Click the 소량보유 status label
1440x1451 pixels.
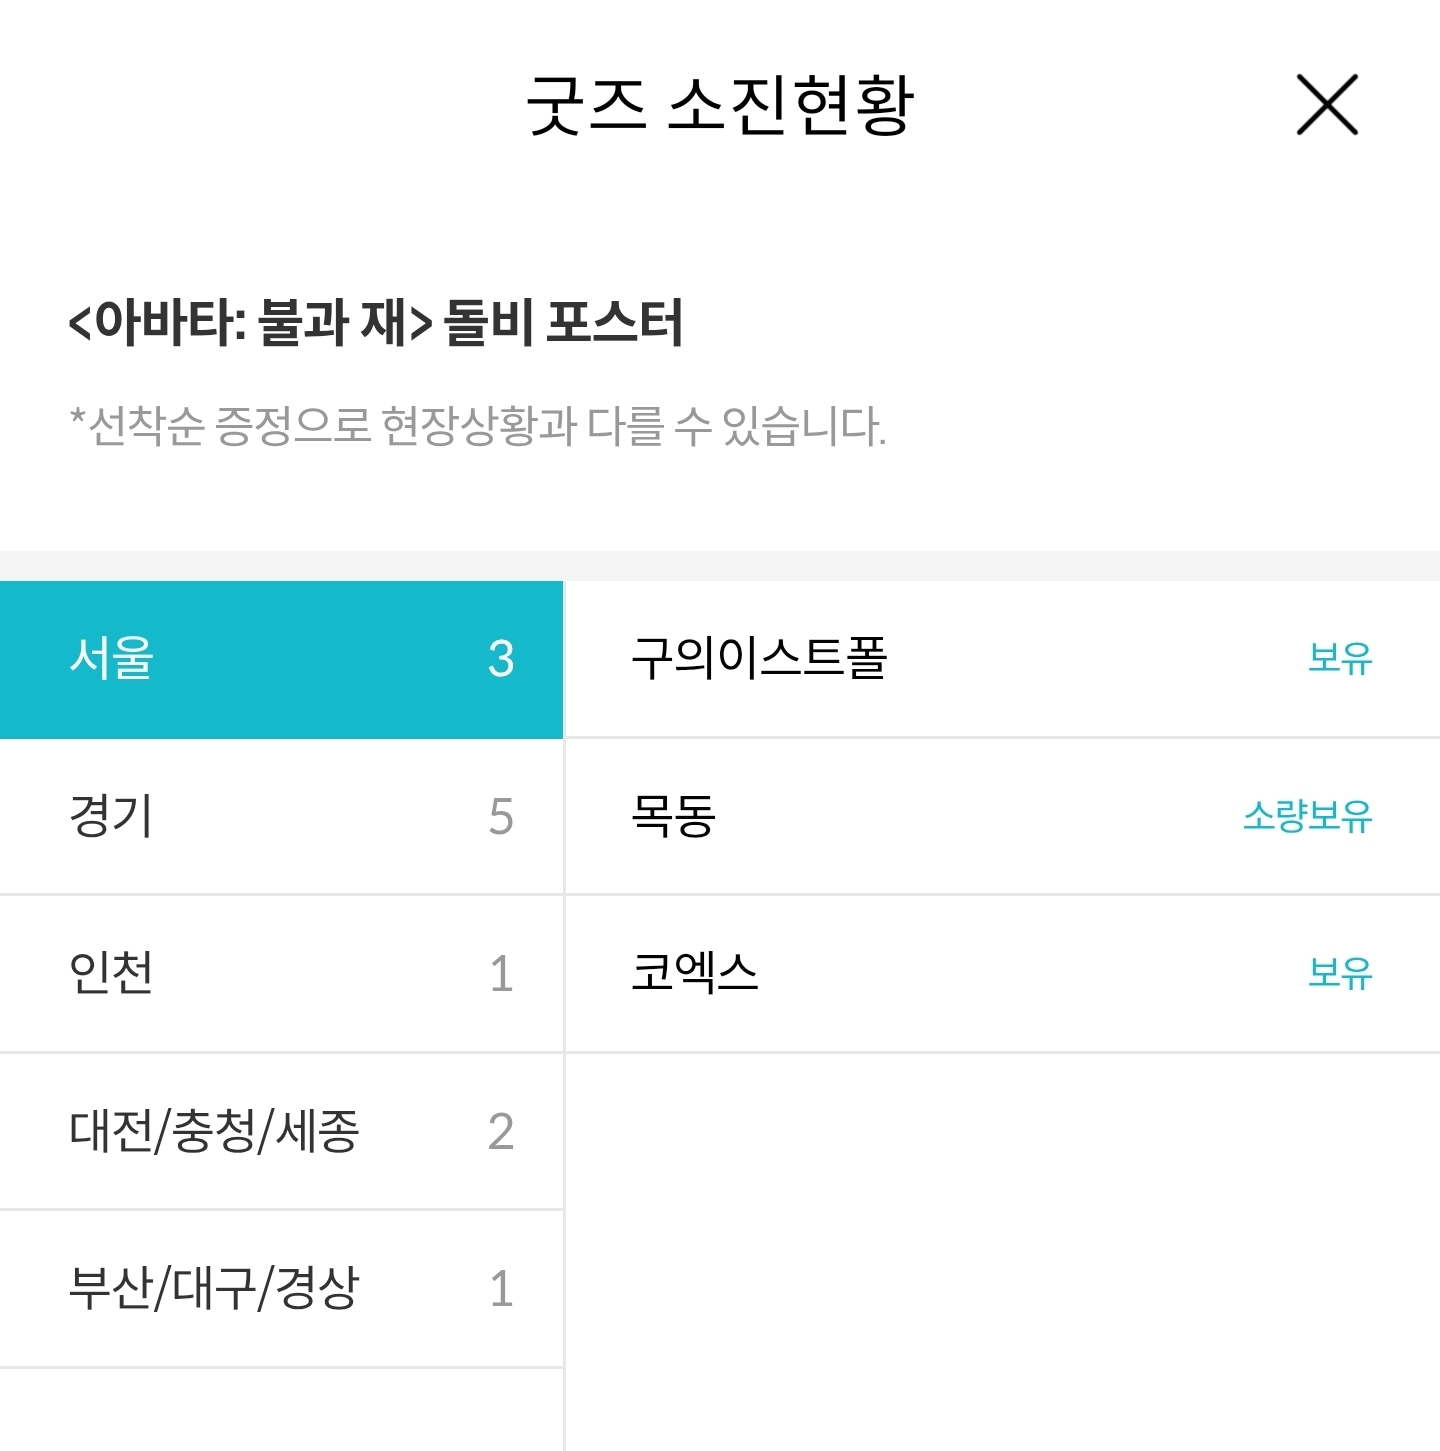tap(1307, 817)
